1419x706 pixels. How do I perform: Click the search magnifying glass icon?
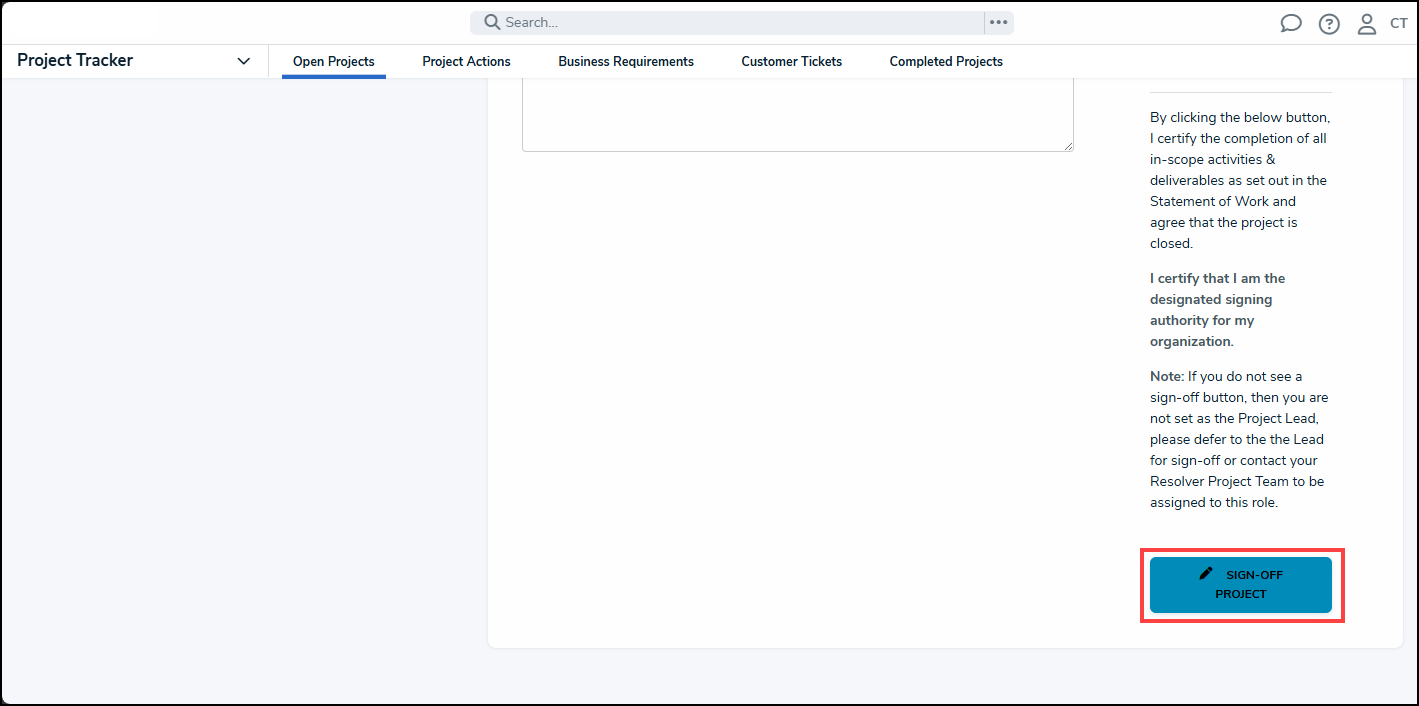click(x=490, y=21)
